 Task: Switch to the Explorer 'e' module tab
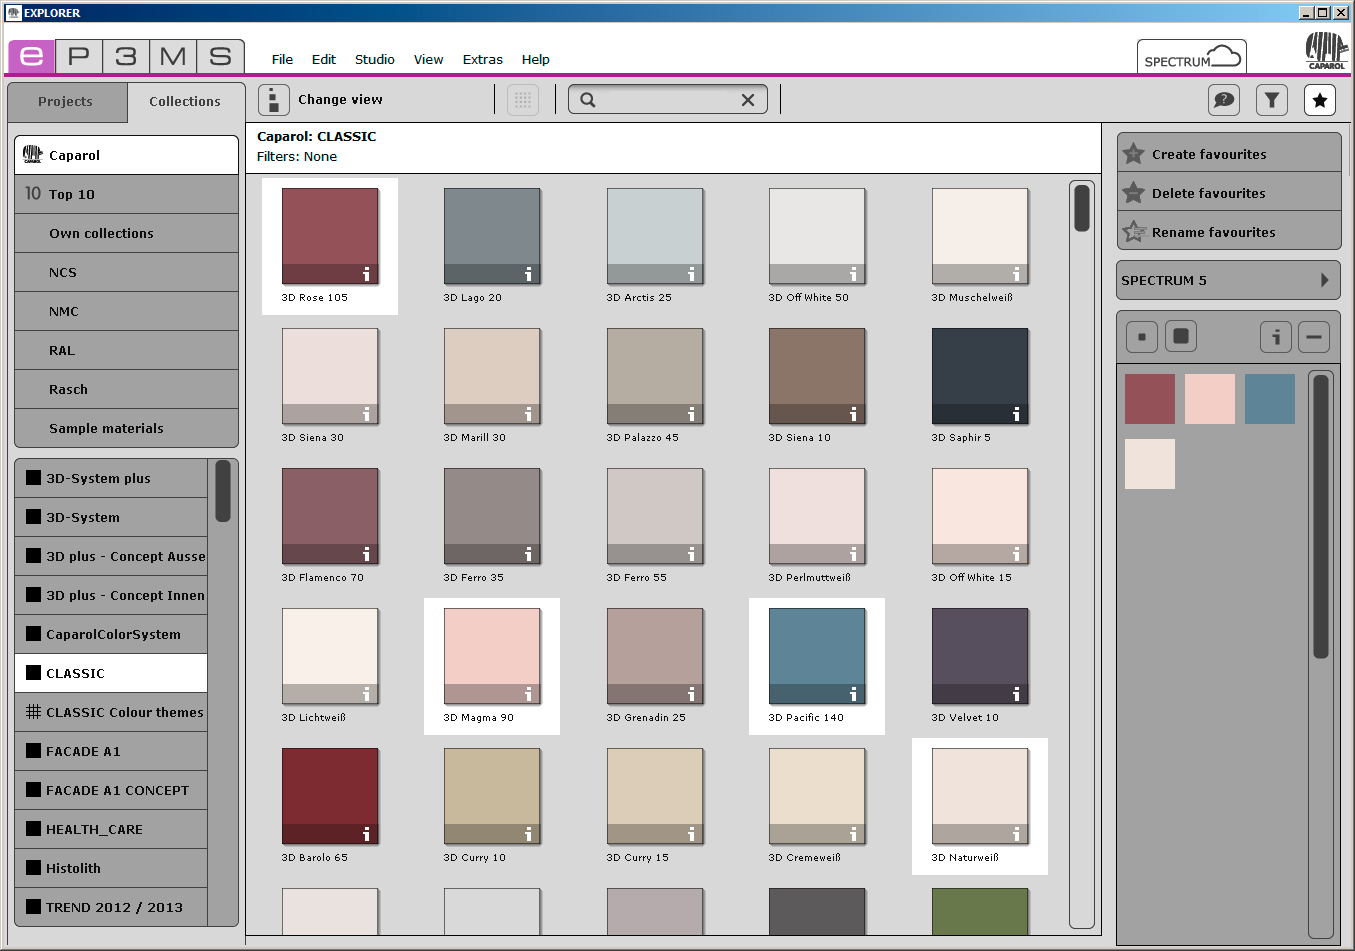tap(32, 56)
